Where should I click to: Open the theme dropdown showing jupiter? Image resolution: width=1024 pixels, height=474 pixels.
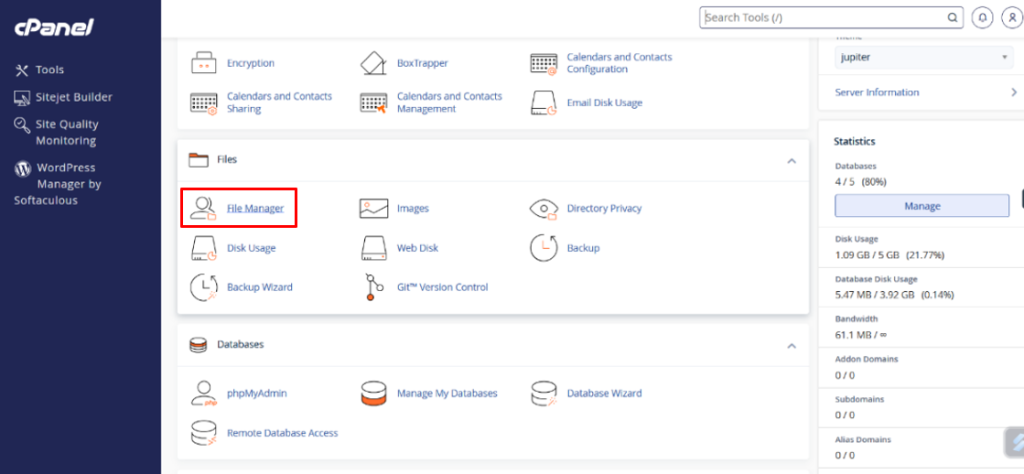pos(922,58)
